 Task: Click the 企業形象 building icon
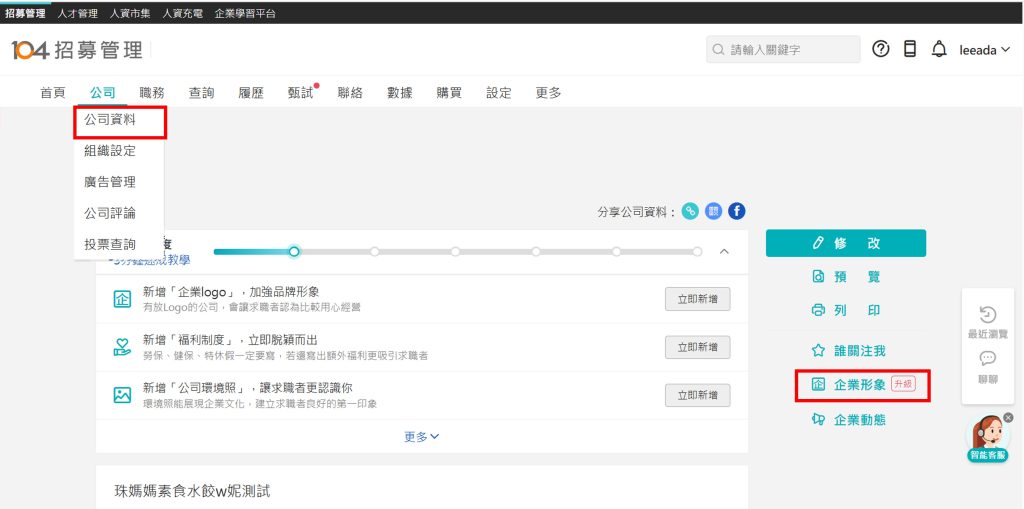[818, 384]
